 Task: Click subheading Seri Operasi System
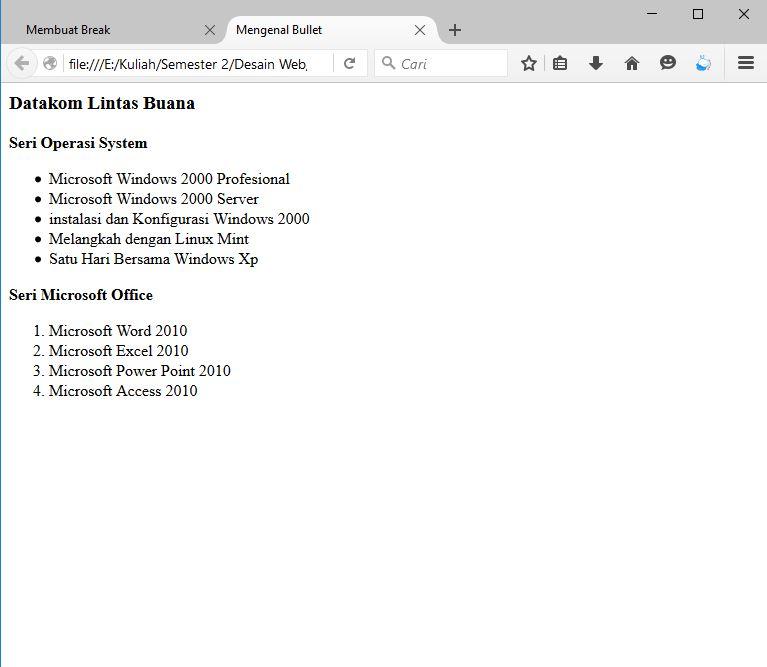coord(78,143)
